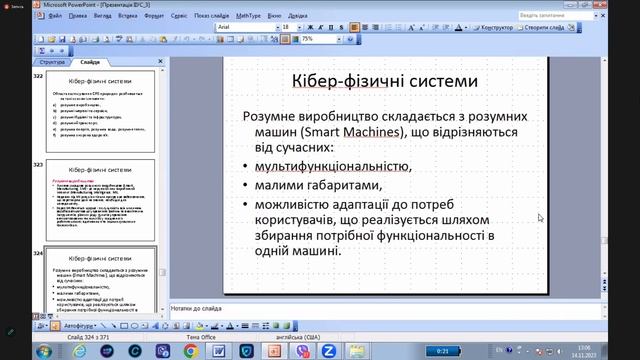Image resolution: width=640 pixels, height=360 pixels.
Task: Click the Arrow Style icon in drawing toolbar
Action: (266, 326)
